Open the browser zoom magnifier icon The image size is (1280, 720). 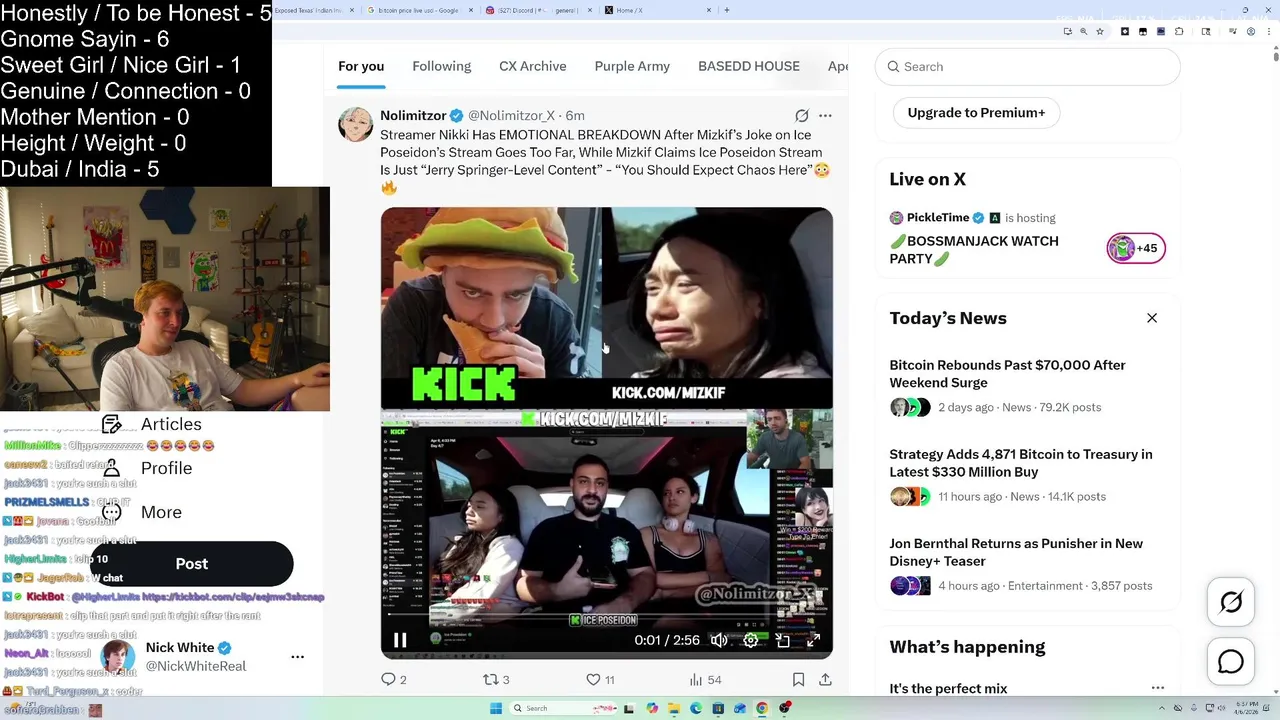point(1083,31)
